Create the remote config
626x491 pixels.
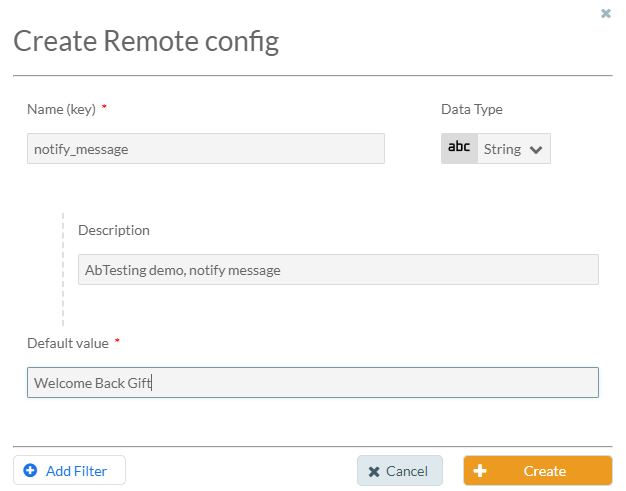(x=538, y=471)
